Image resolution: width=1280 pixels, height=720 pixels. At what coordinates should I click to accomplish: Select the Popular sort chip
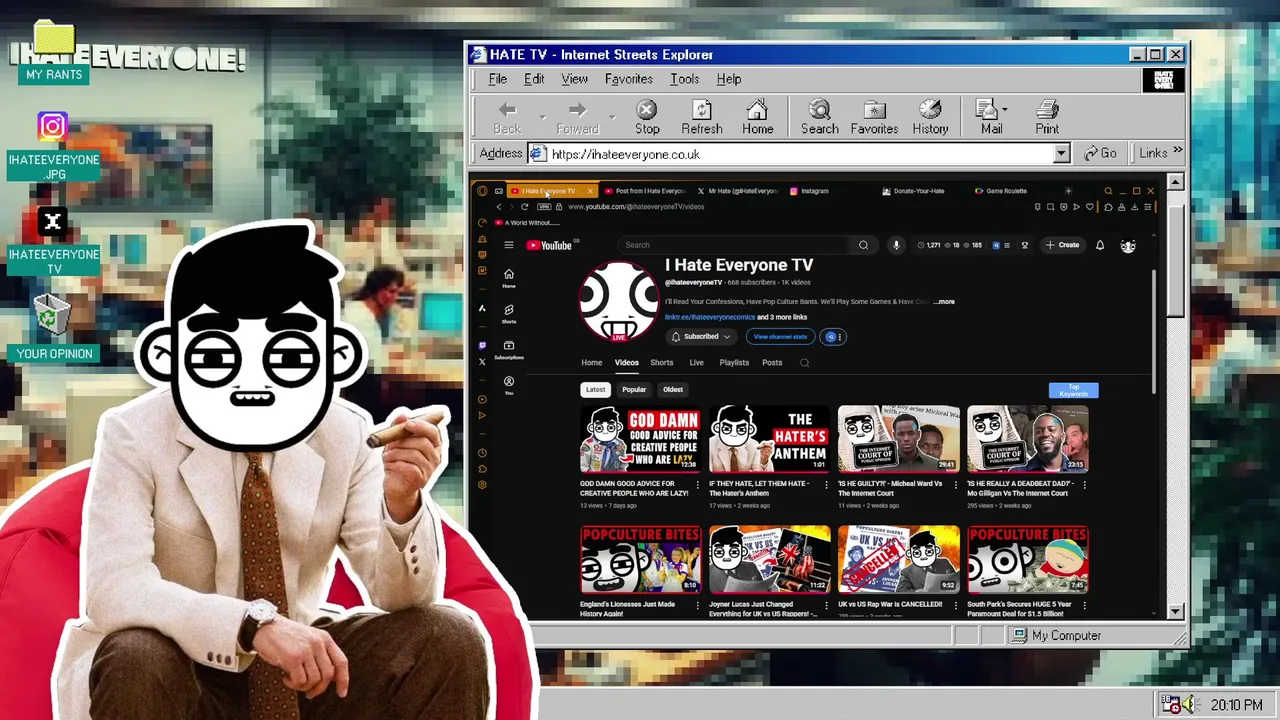click(x=634, y=390)
